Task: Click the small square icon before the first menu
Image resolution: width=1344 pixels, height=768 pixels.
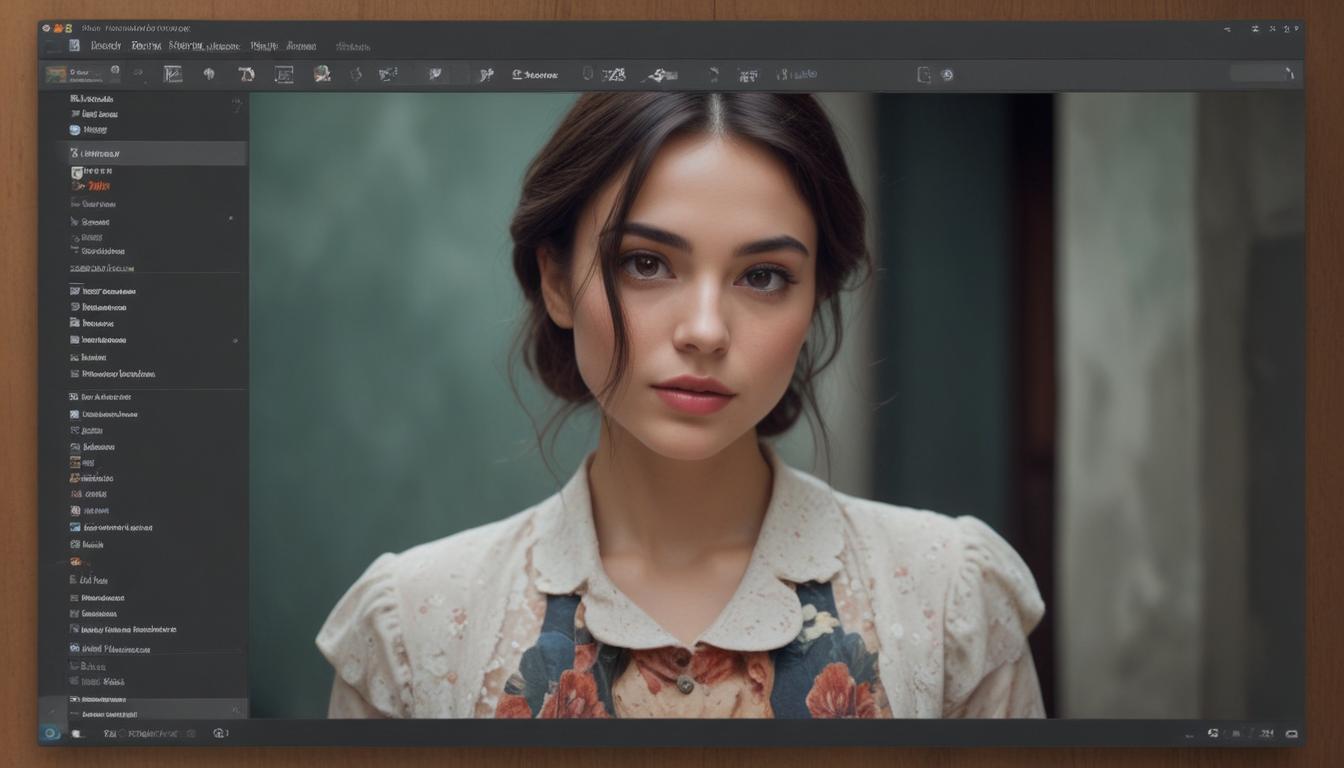Action: (x=73, y=46)
